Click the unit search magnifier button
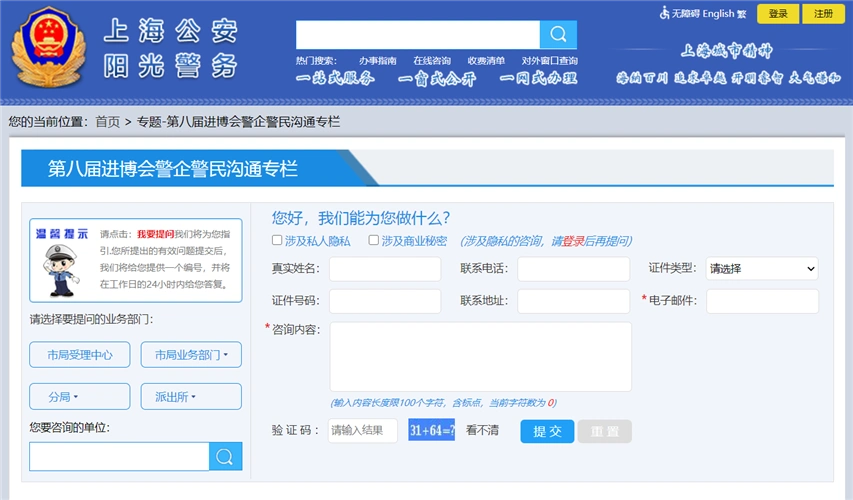853x500 pixels. (225, 456)
